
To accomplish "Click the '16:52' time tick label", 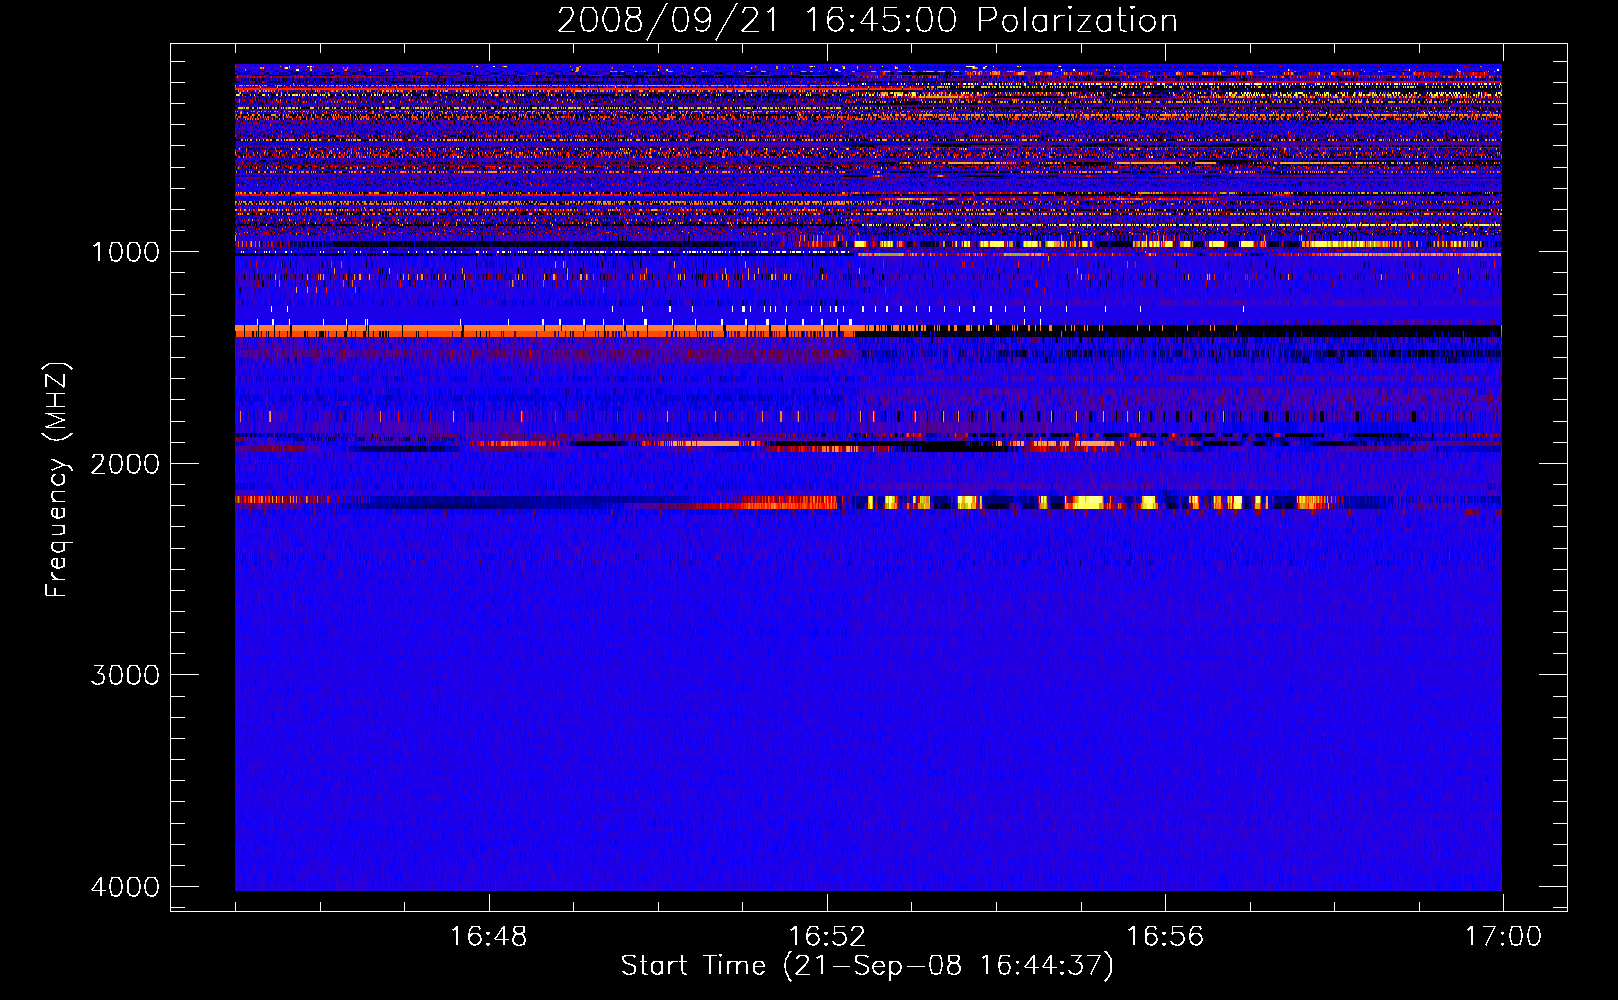I will tap(826, 937).
